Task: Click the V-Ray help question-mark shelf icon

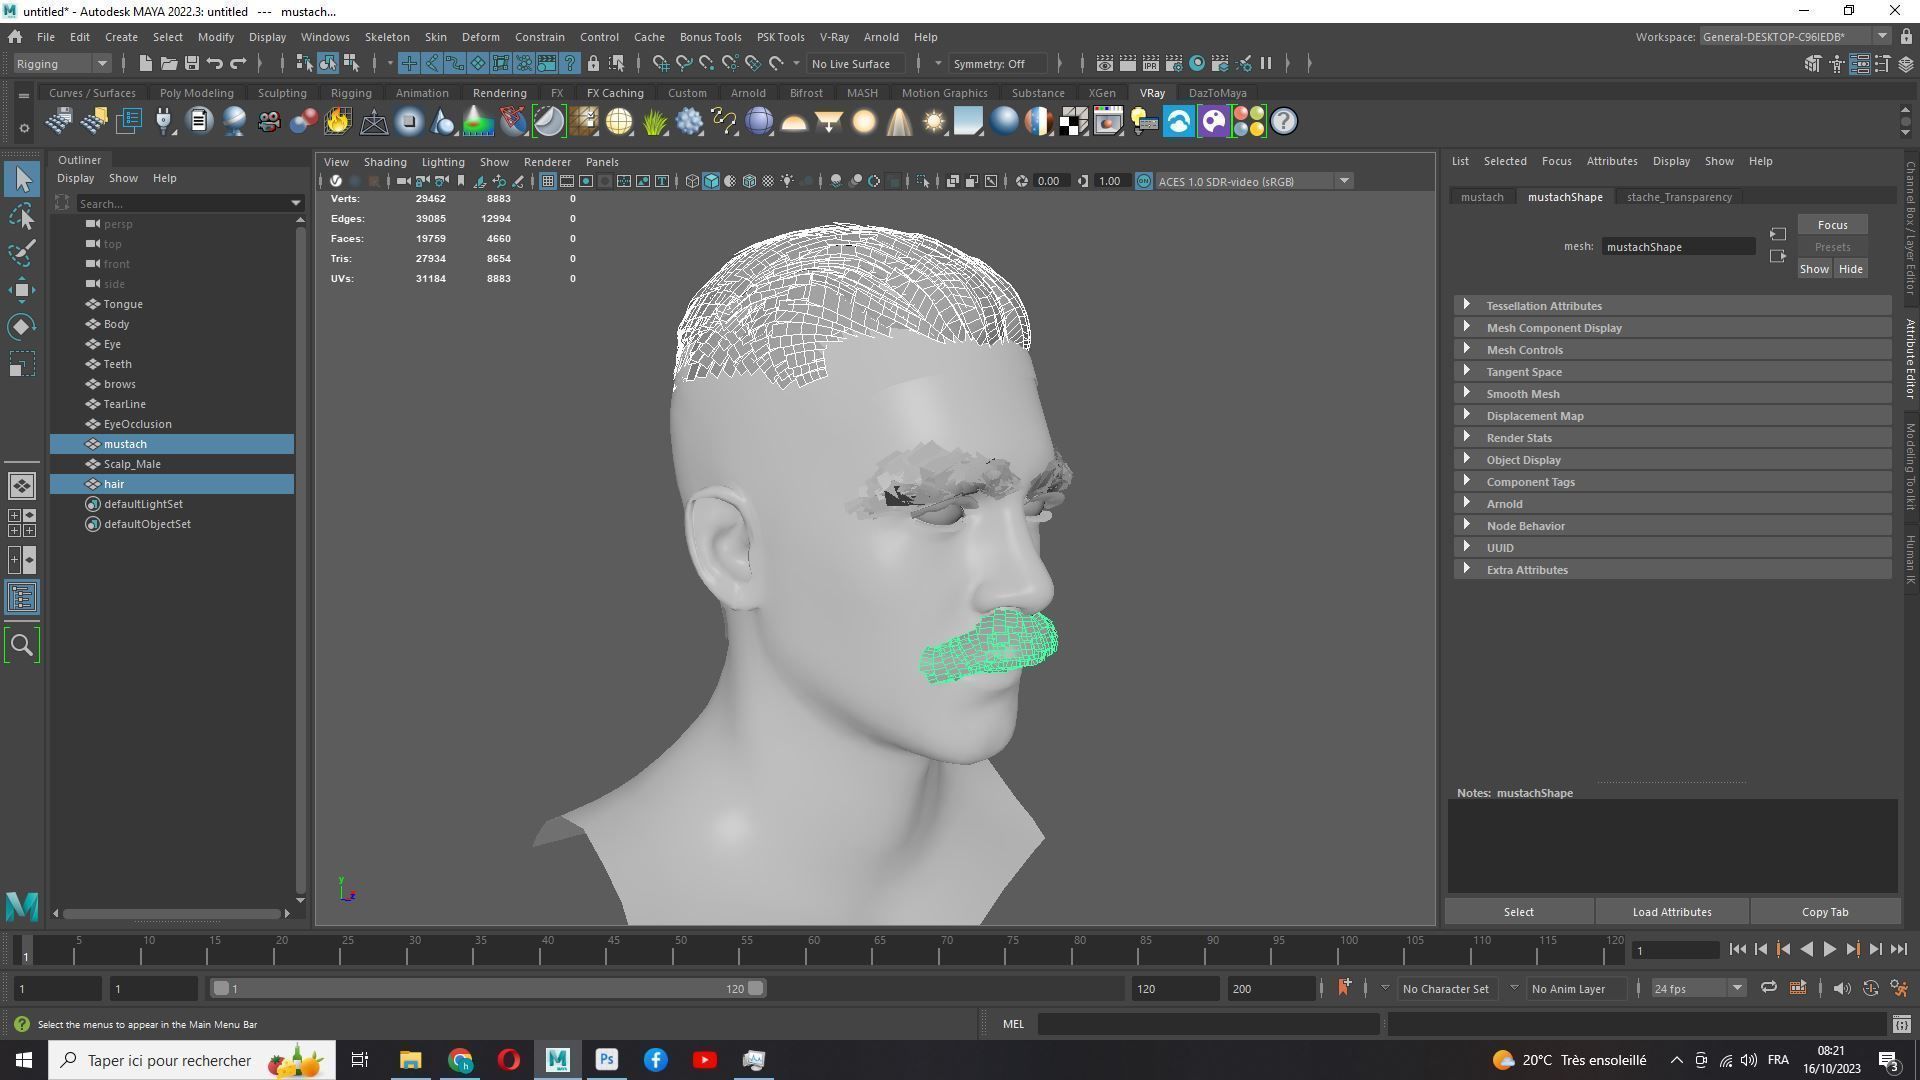Action: tap(1284, 122)
